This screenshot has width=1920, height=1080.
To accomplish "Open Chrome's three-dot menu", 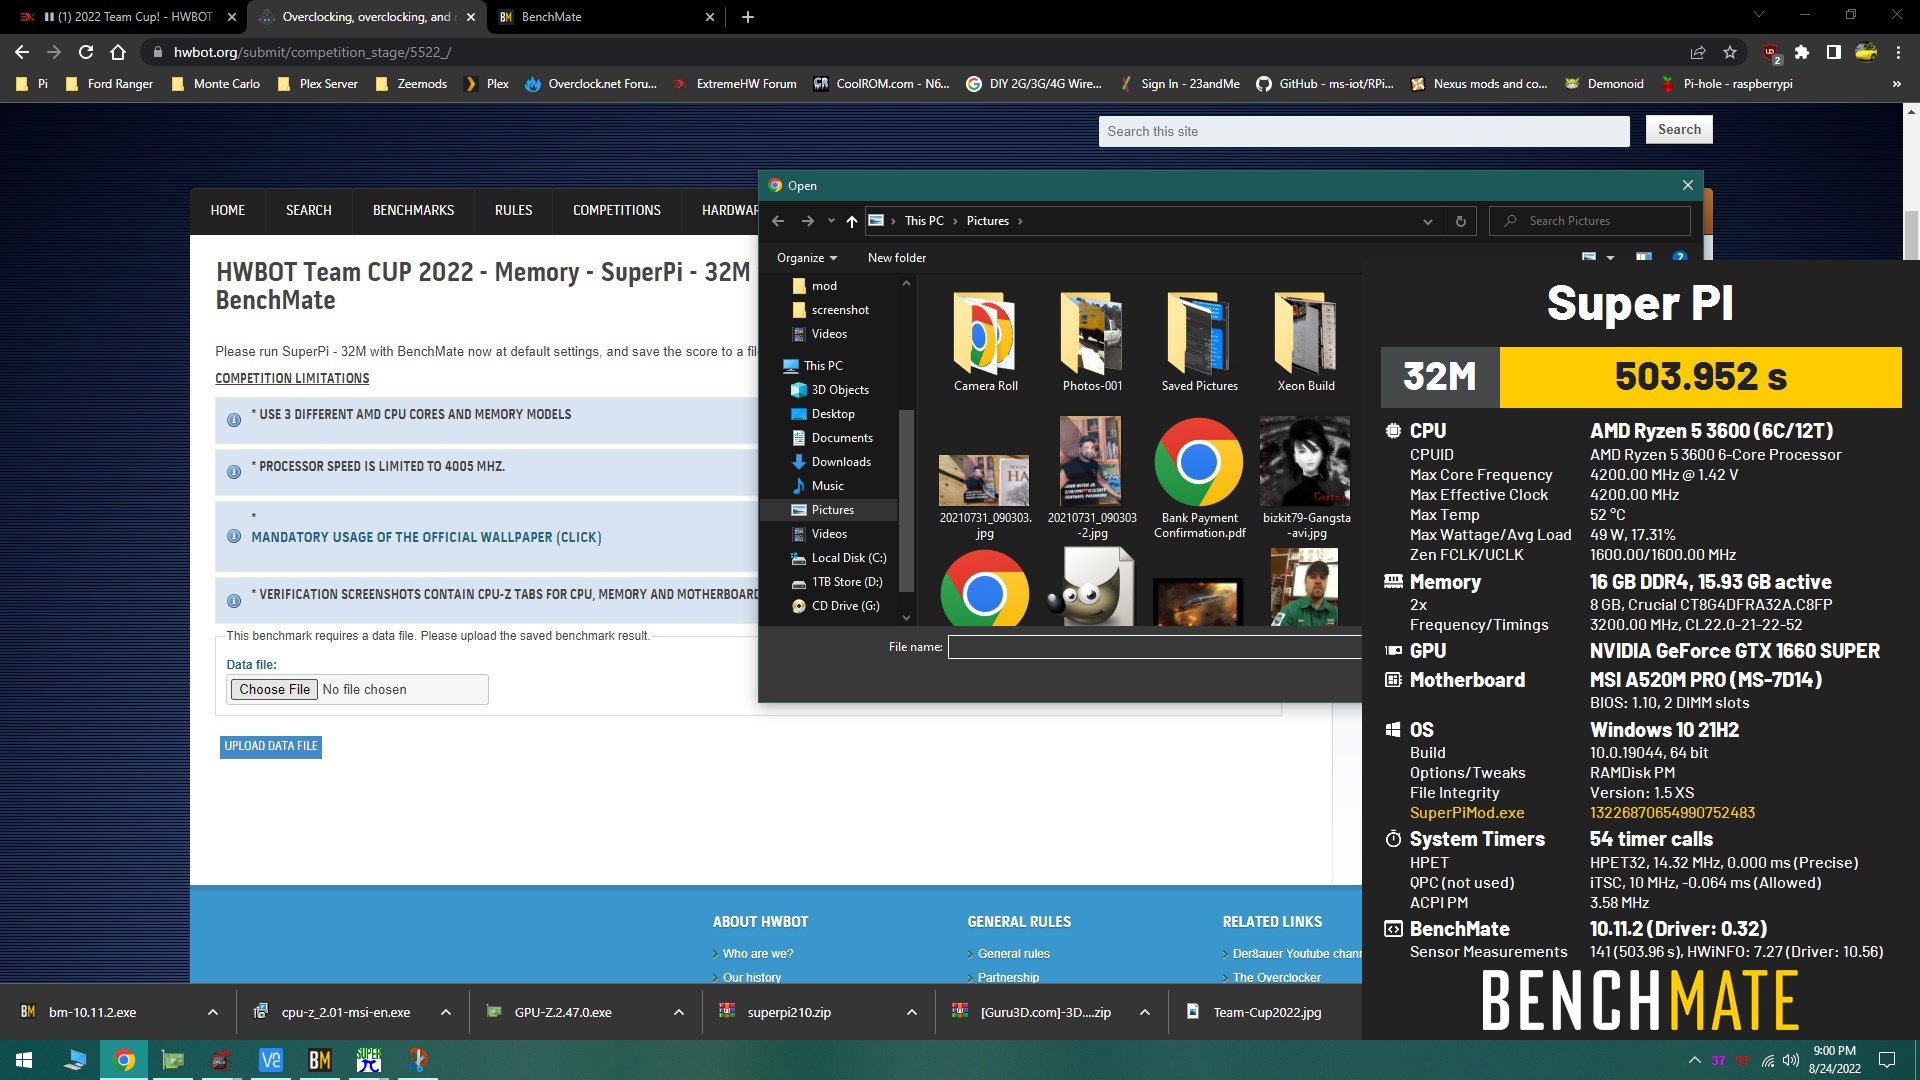I will (1898, 52).
